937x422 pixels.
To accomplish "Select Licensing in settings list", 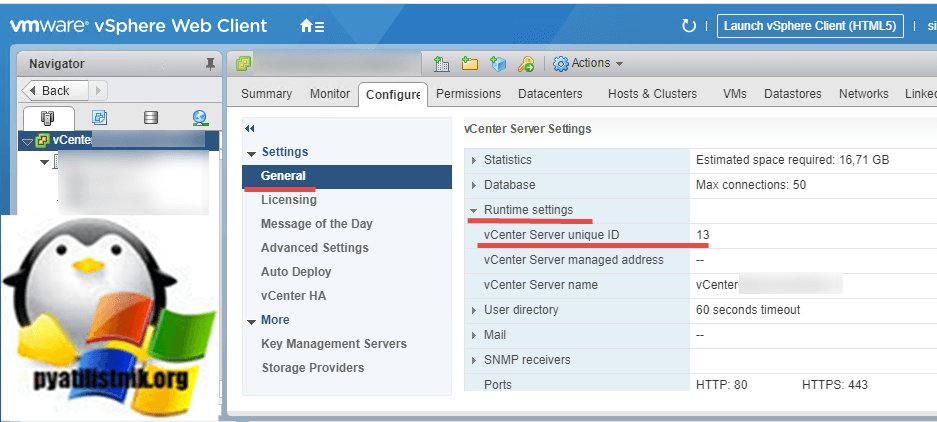I will (x=288, y=200).
